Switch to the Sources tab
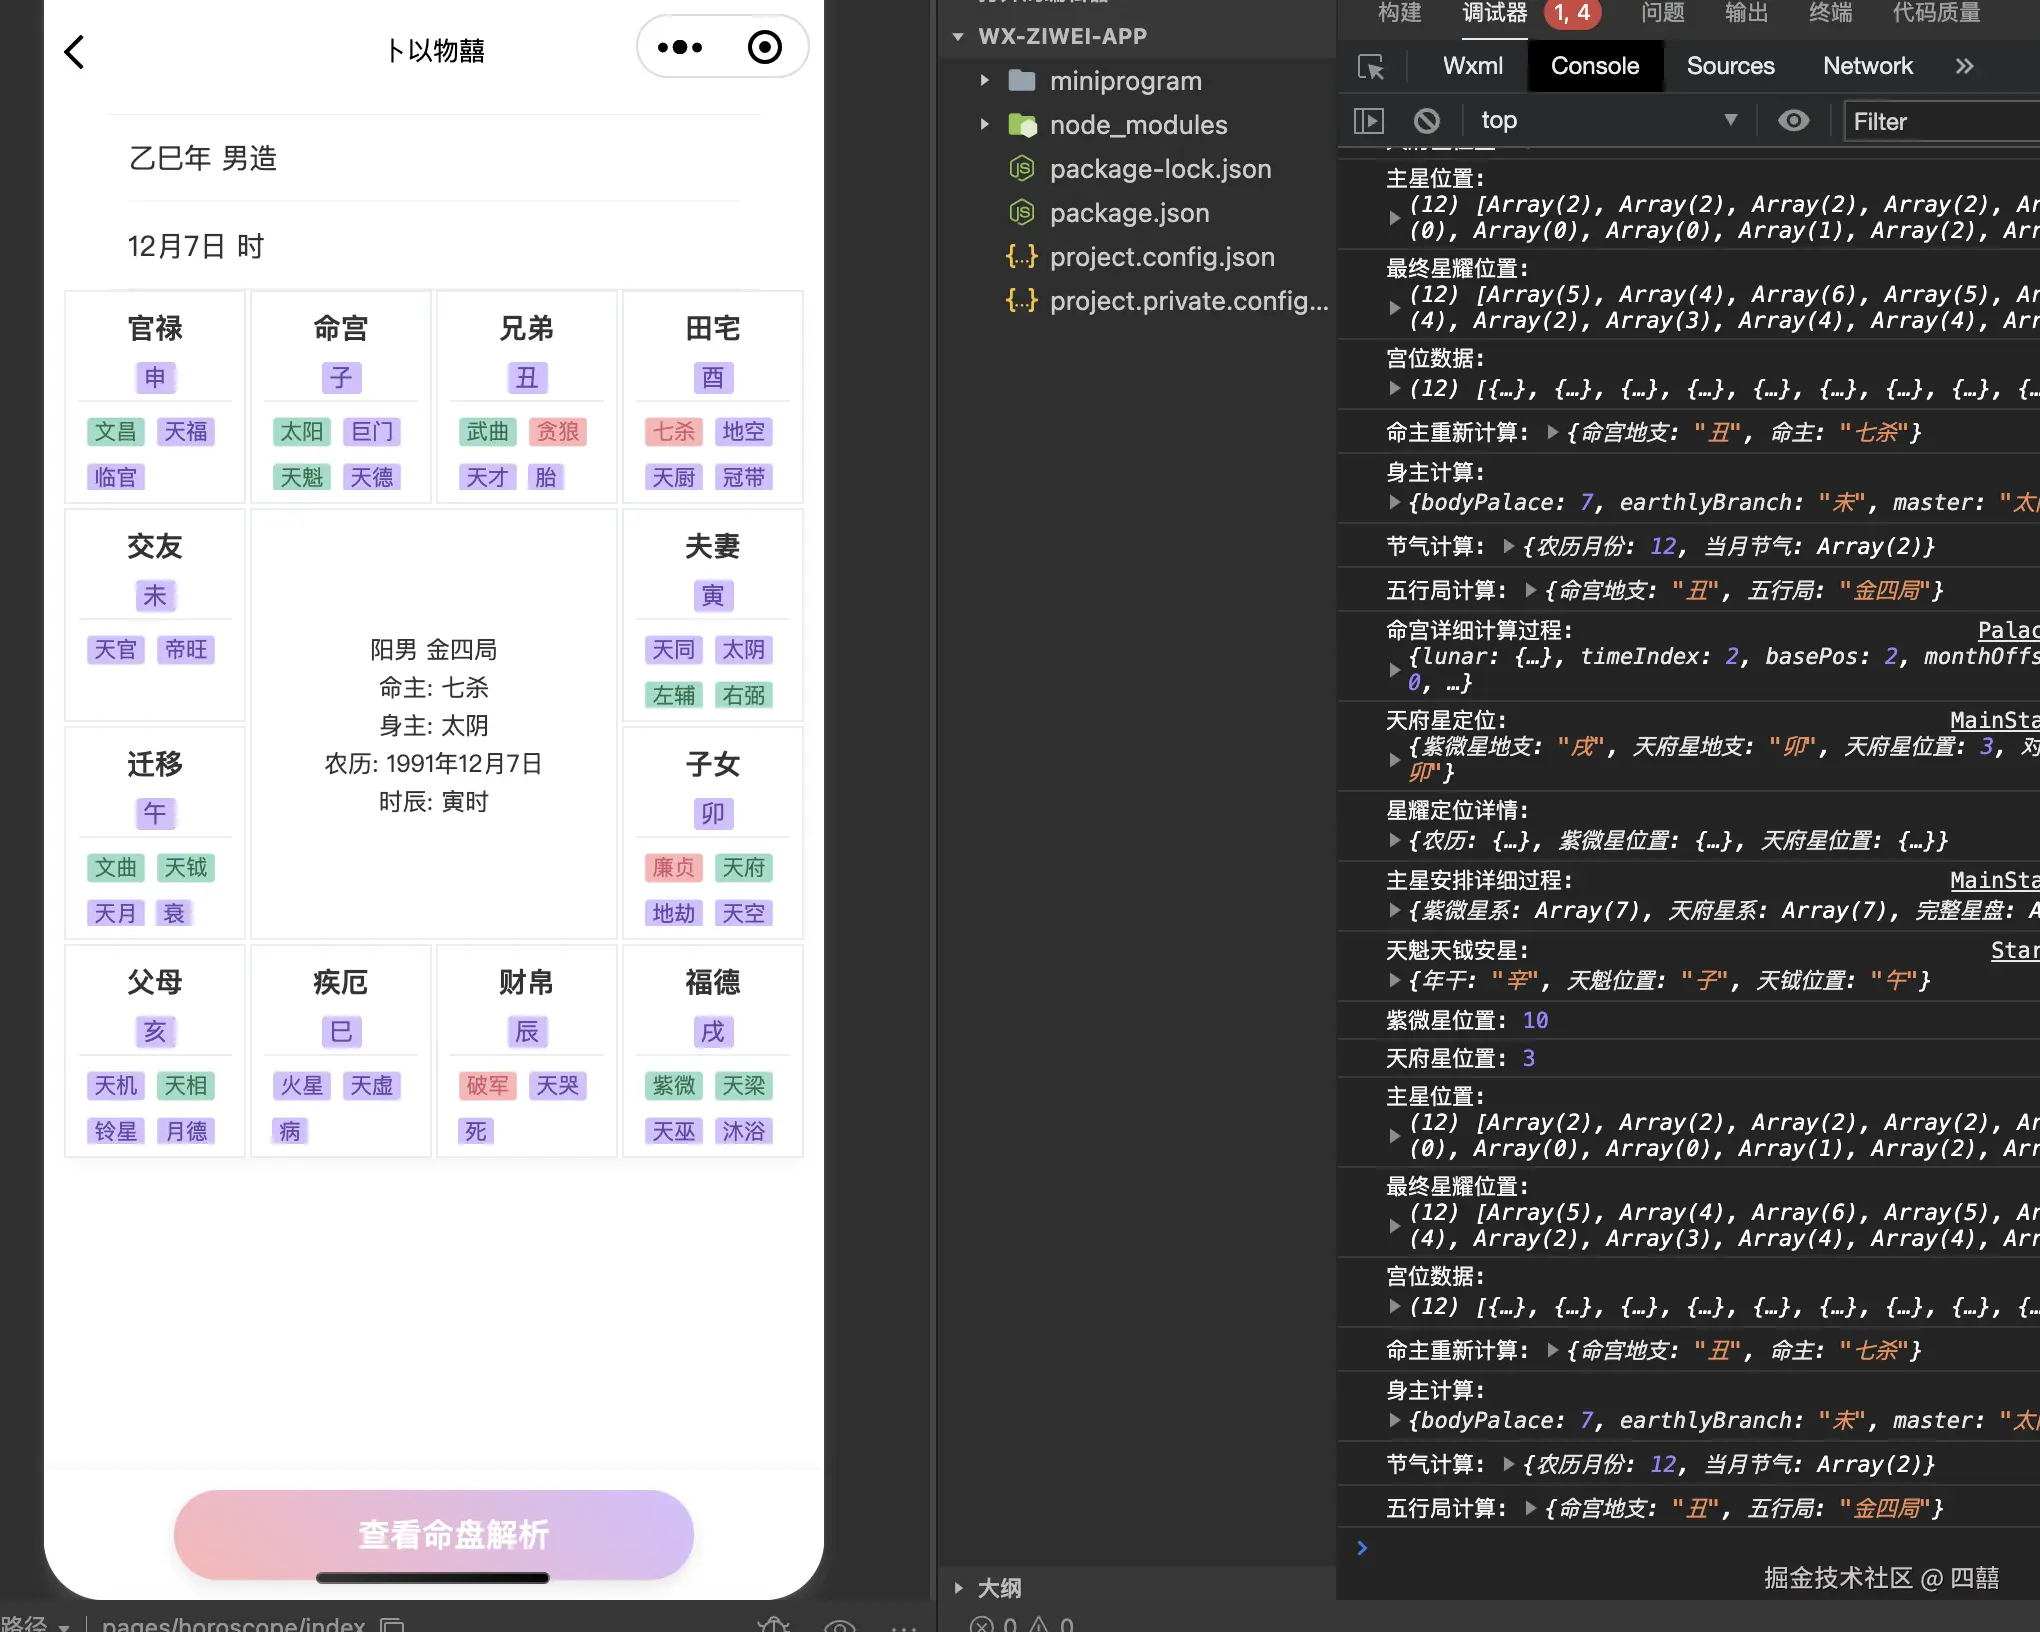 click(x=1730, y=66)
